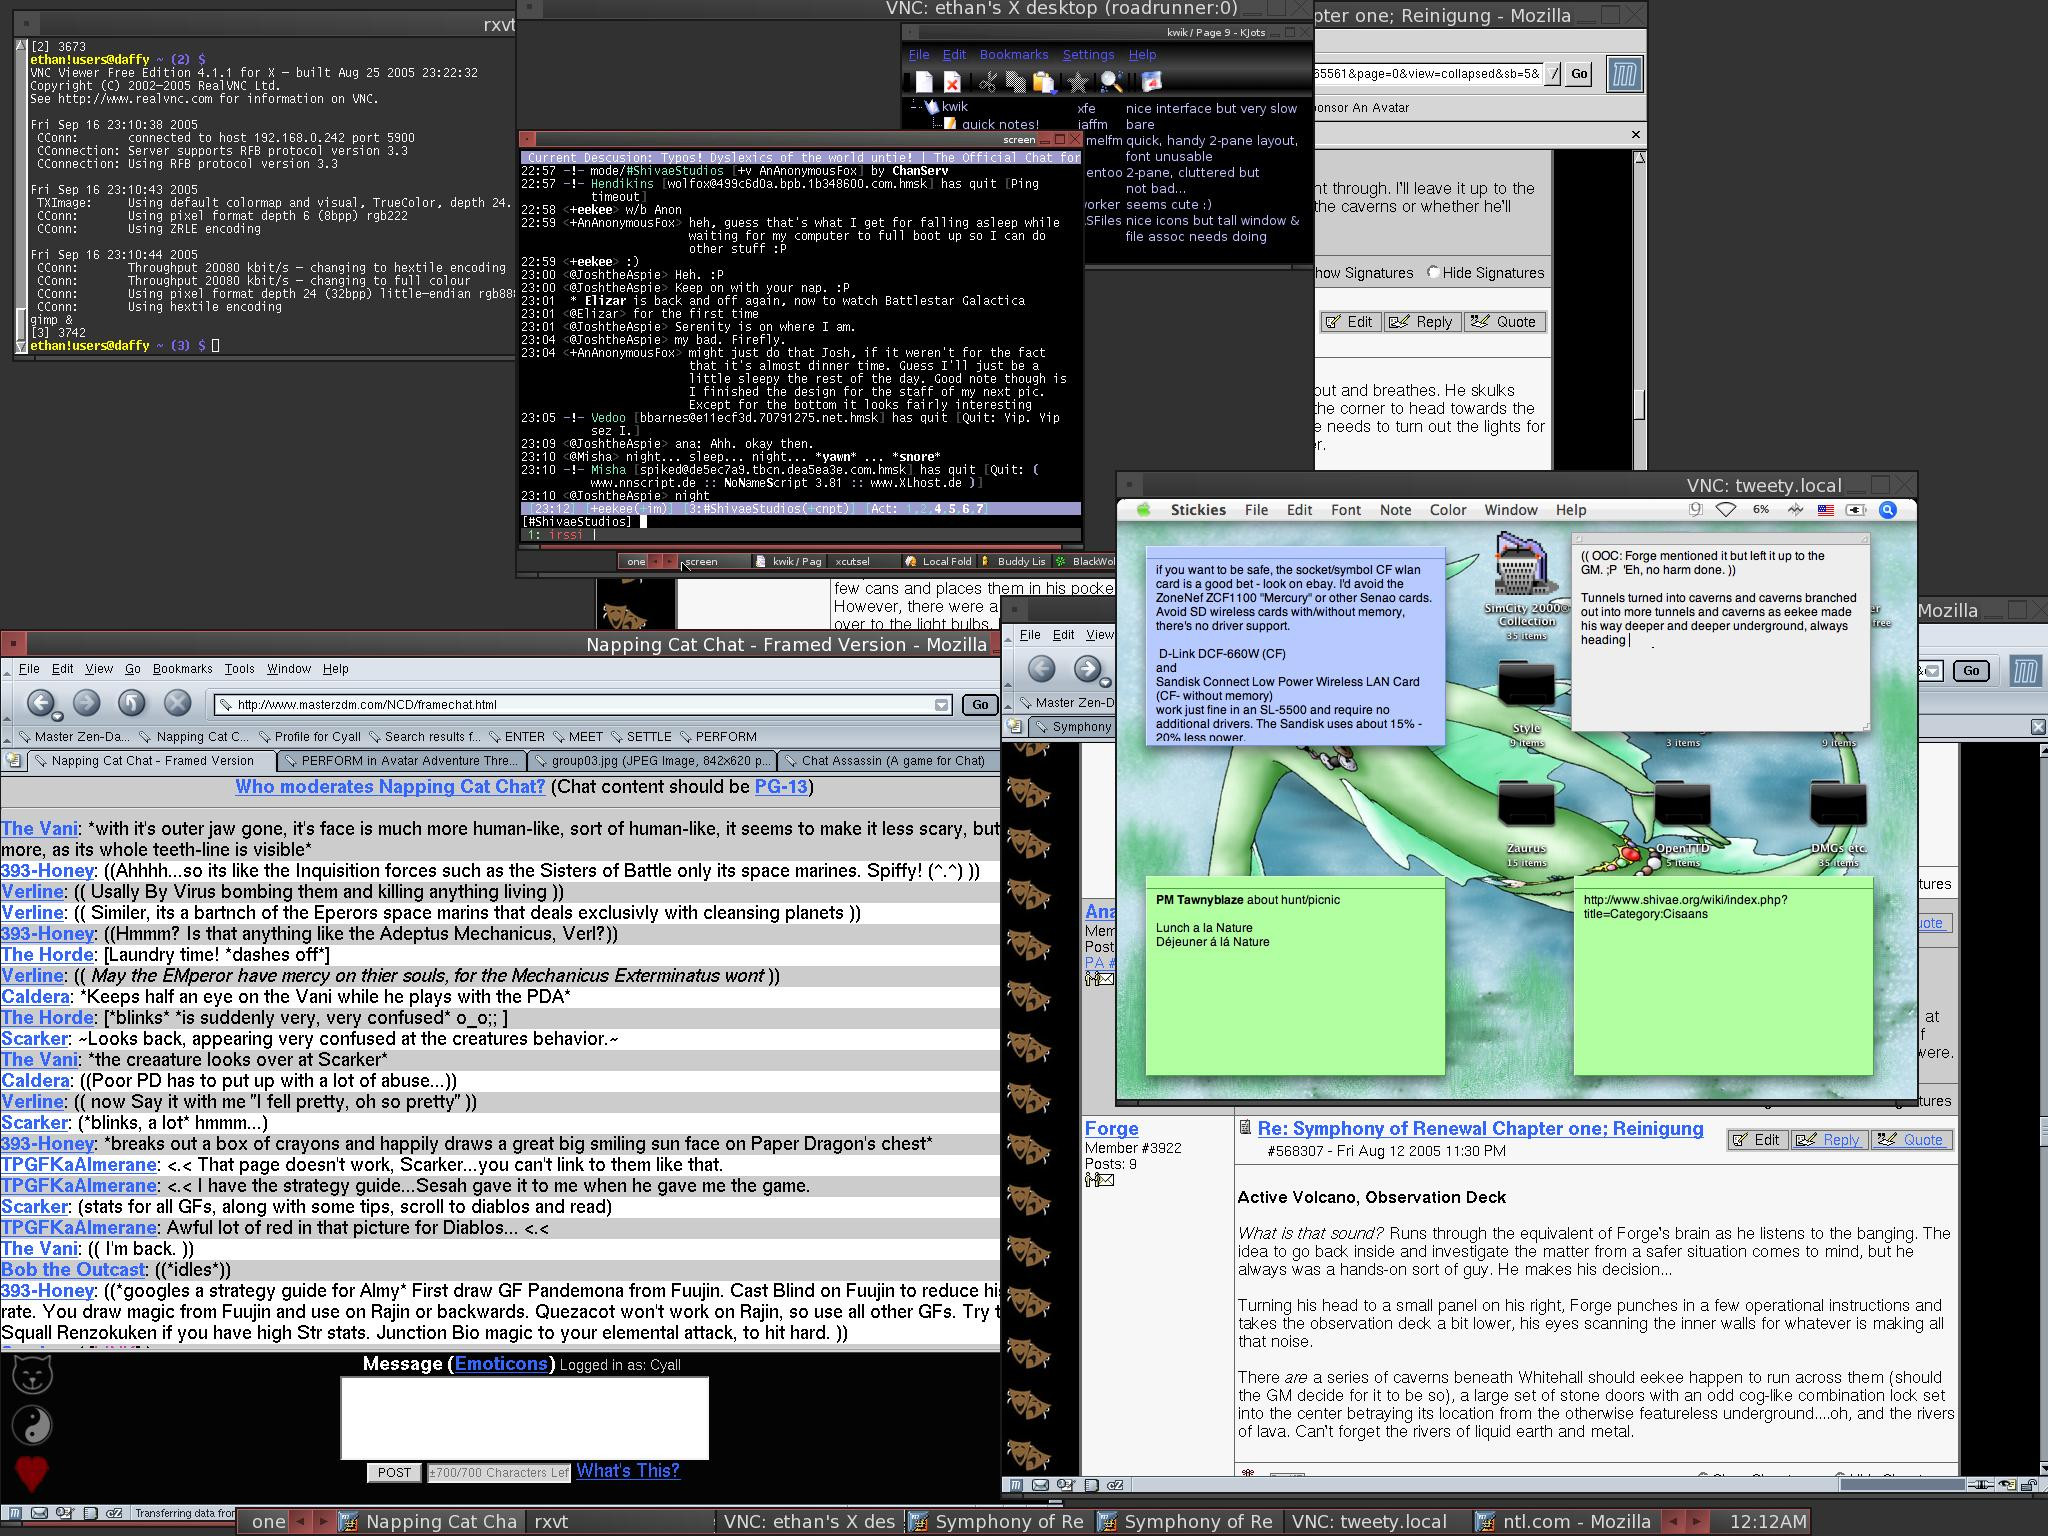The width and height of the screenshot is (2048, 1536).
Task: Open the Note menu in Stickies
Action: pos(1395,510)
